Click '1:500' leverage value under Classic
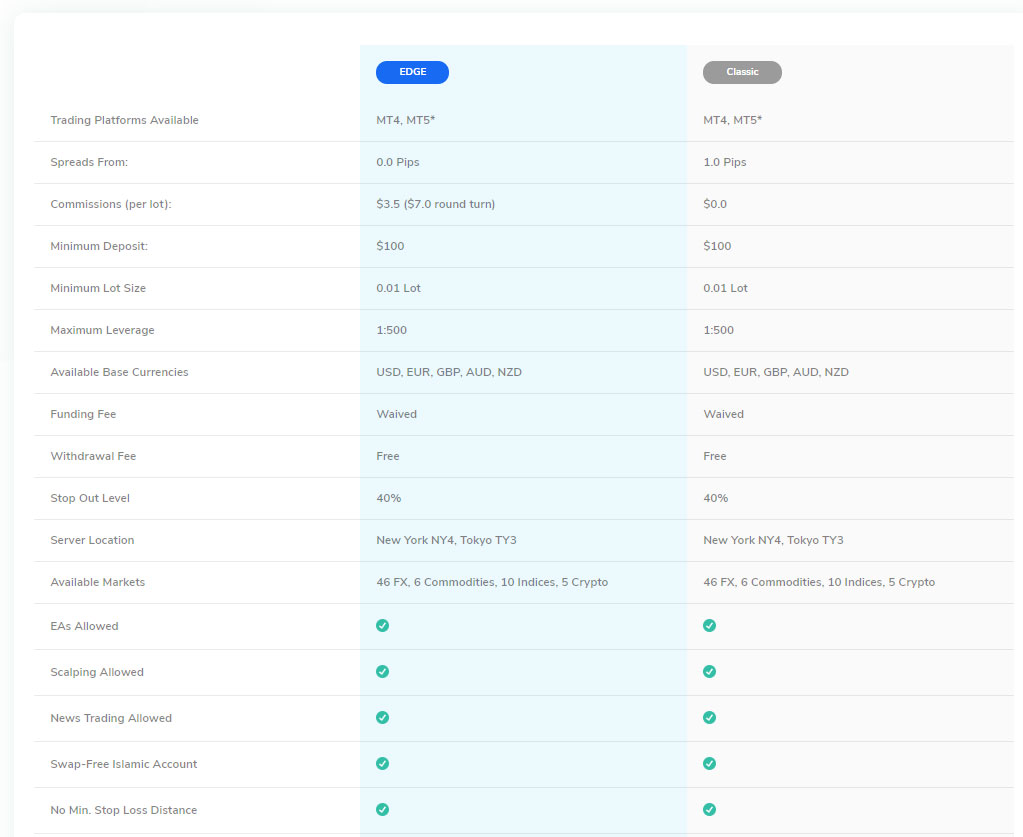 [x=718, y=330]
